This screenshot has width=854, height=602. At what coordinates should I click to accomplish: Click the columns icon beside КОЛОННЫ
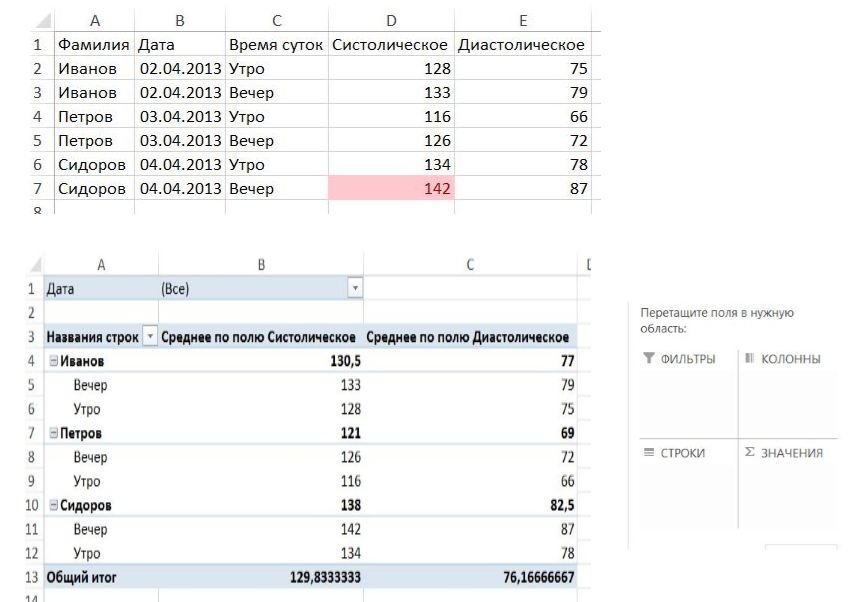750,359
